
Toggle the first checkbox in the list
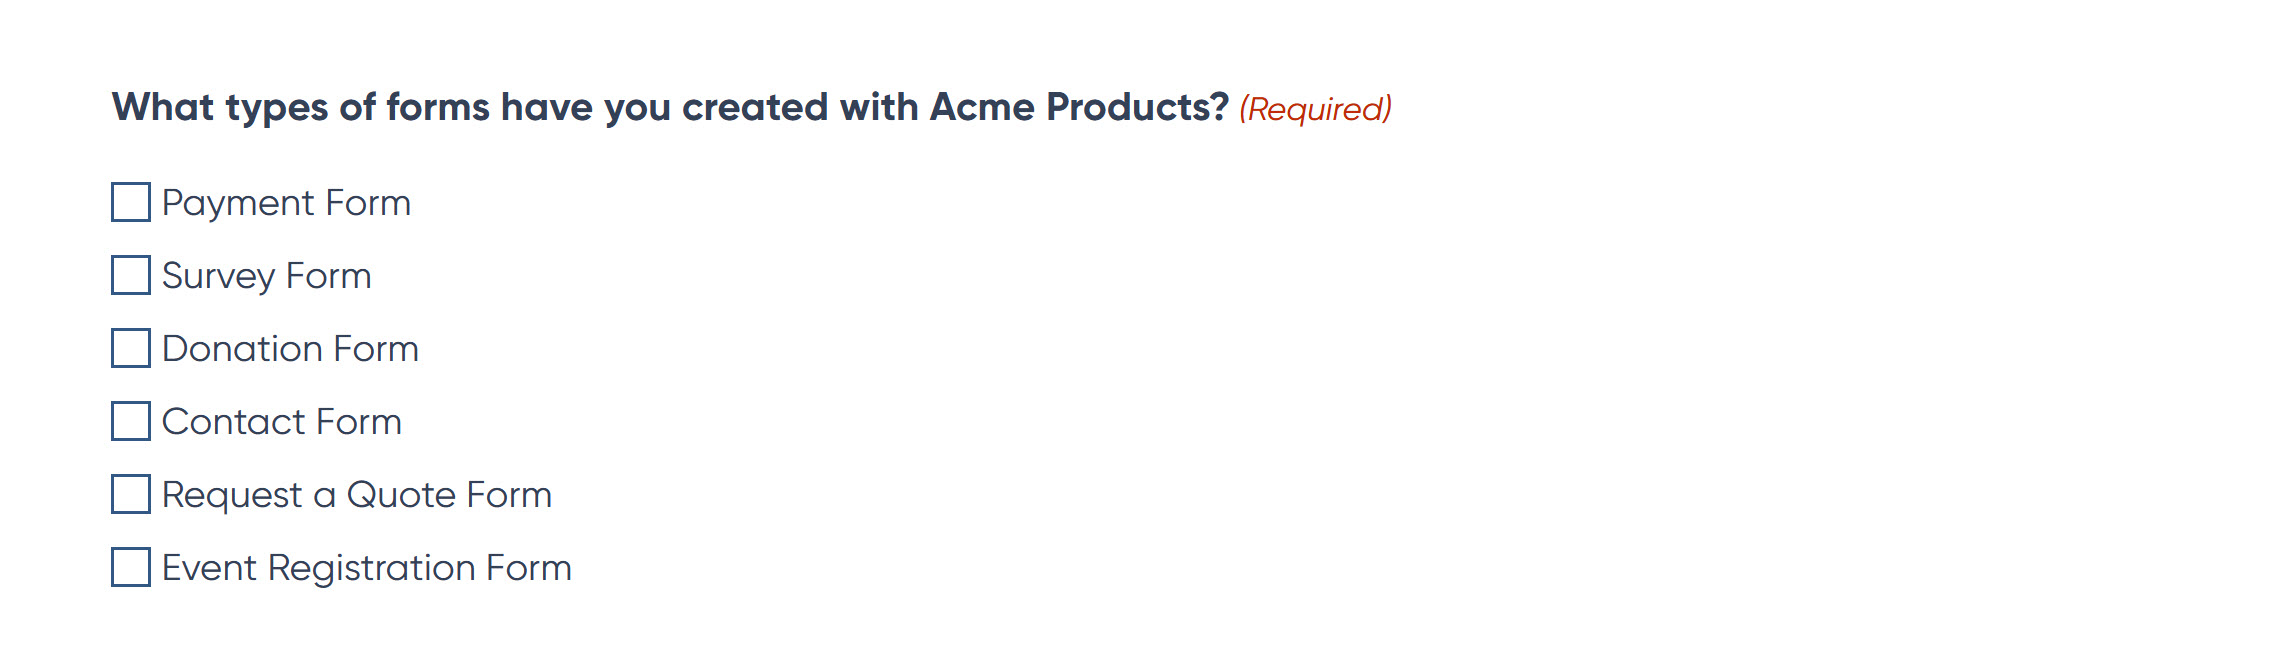click(131, 202)
